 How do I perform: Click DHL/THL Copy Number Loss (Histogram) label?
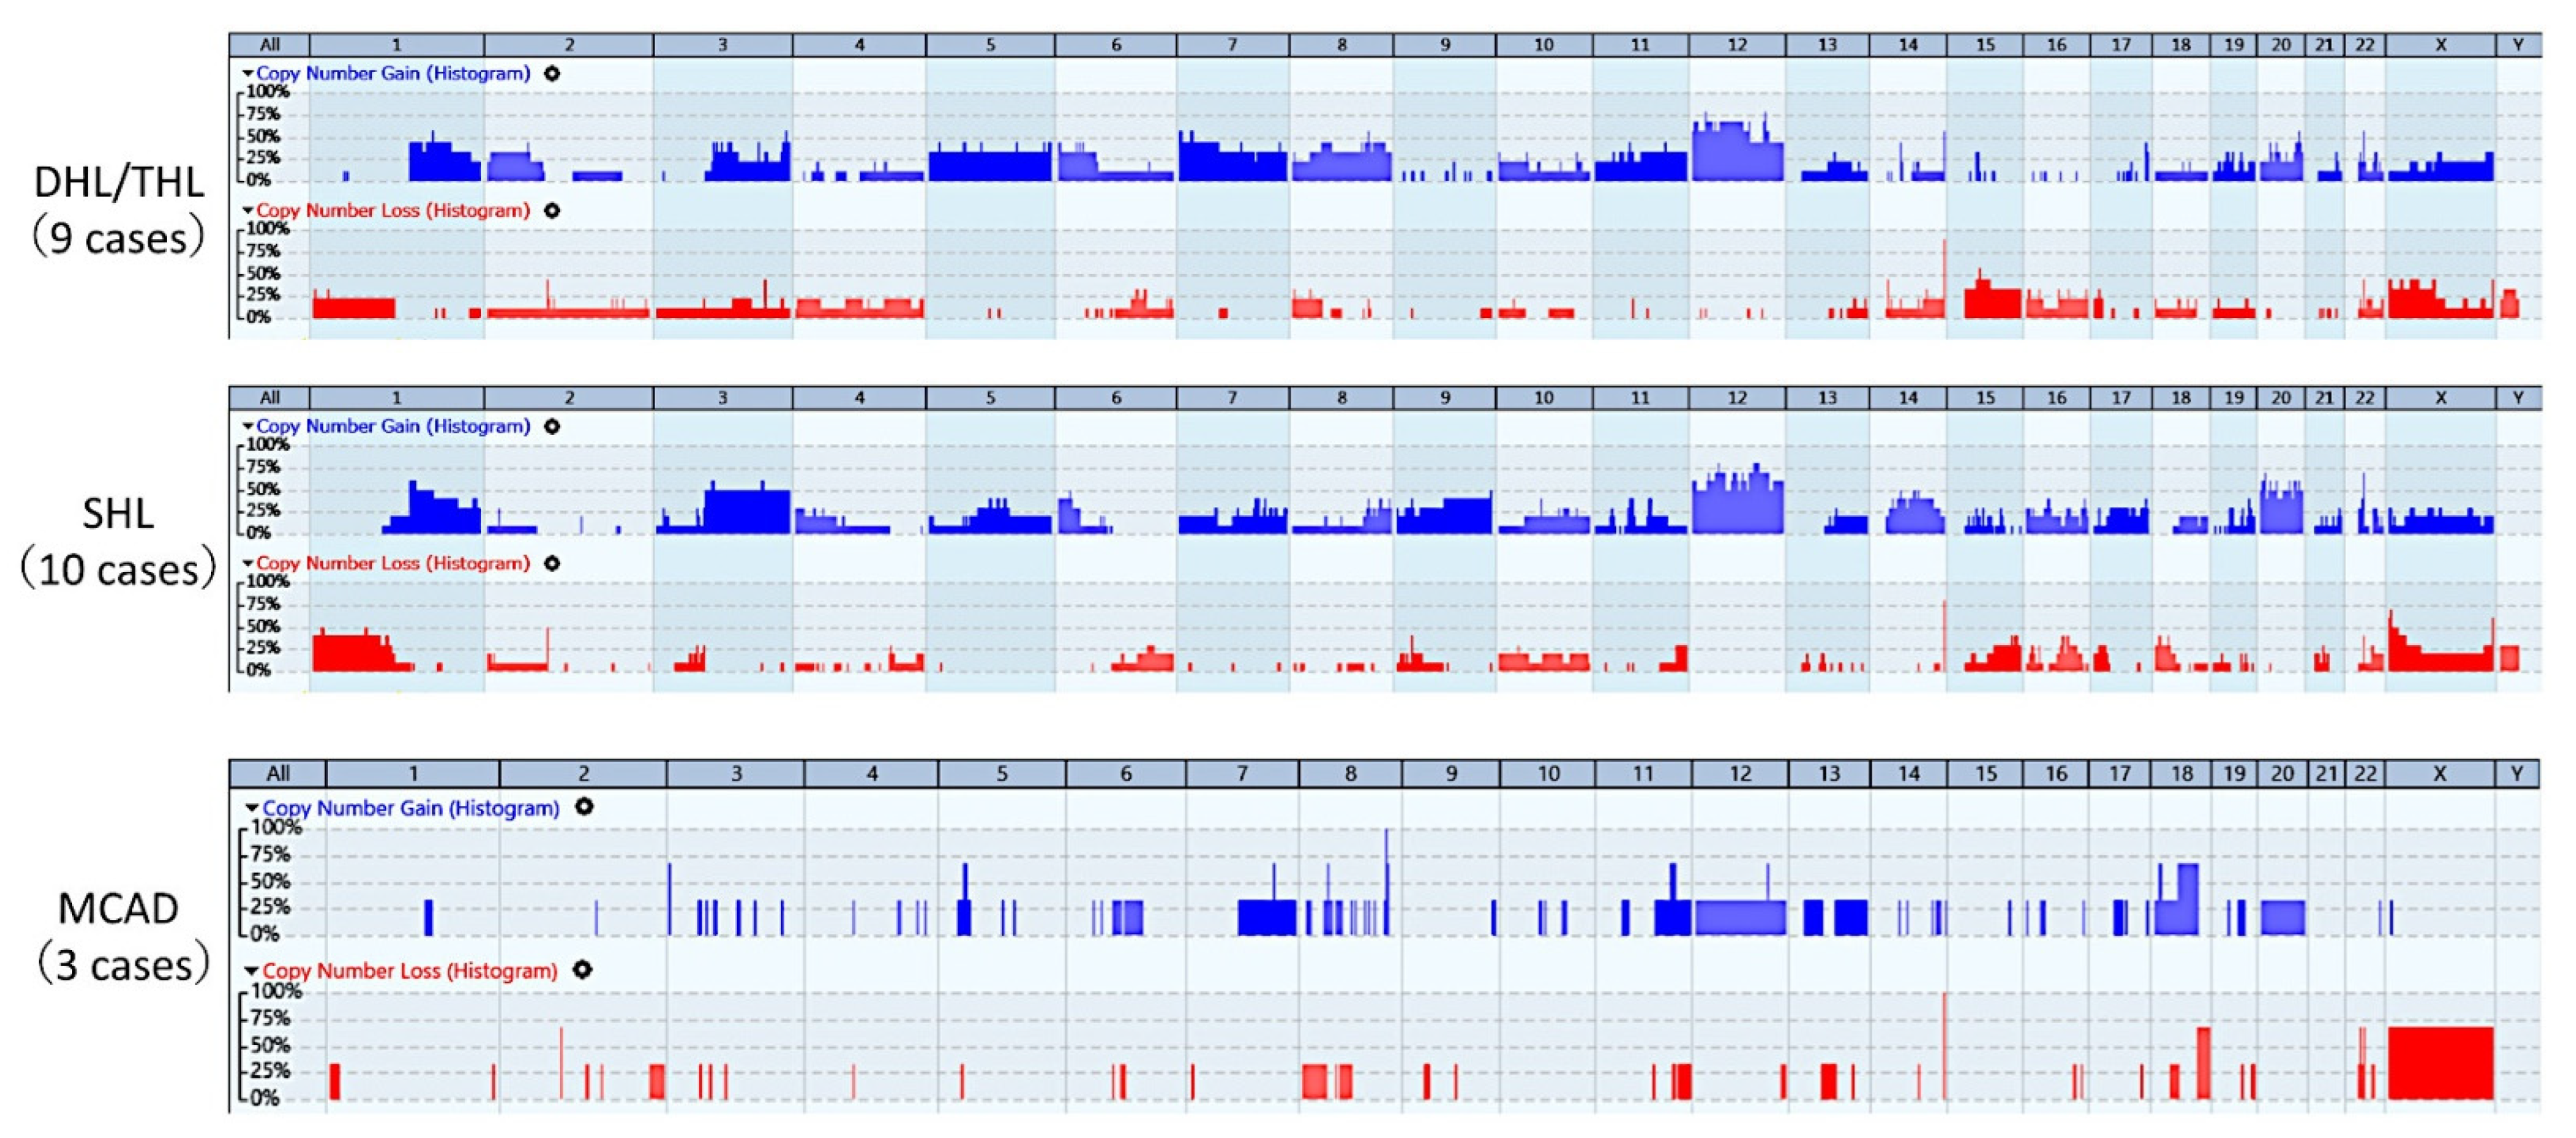click(x=393, y=210)
